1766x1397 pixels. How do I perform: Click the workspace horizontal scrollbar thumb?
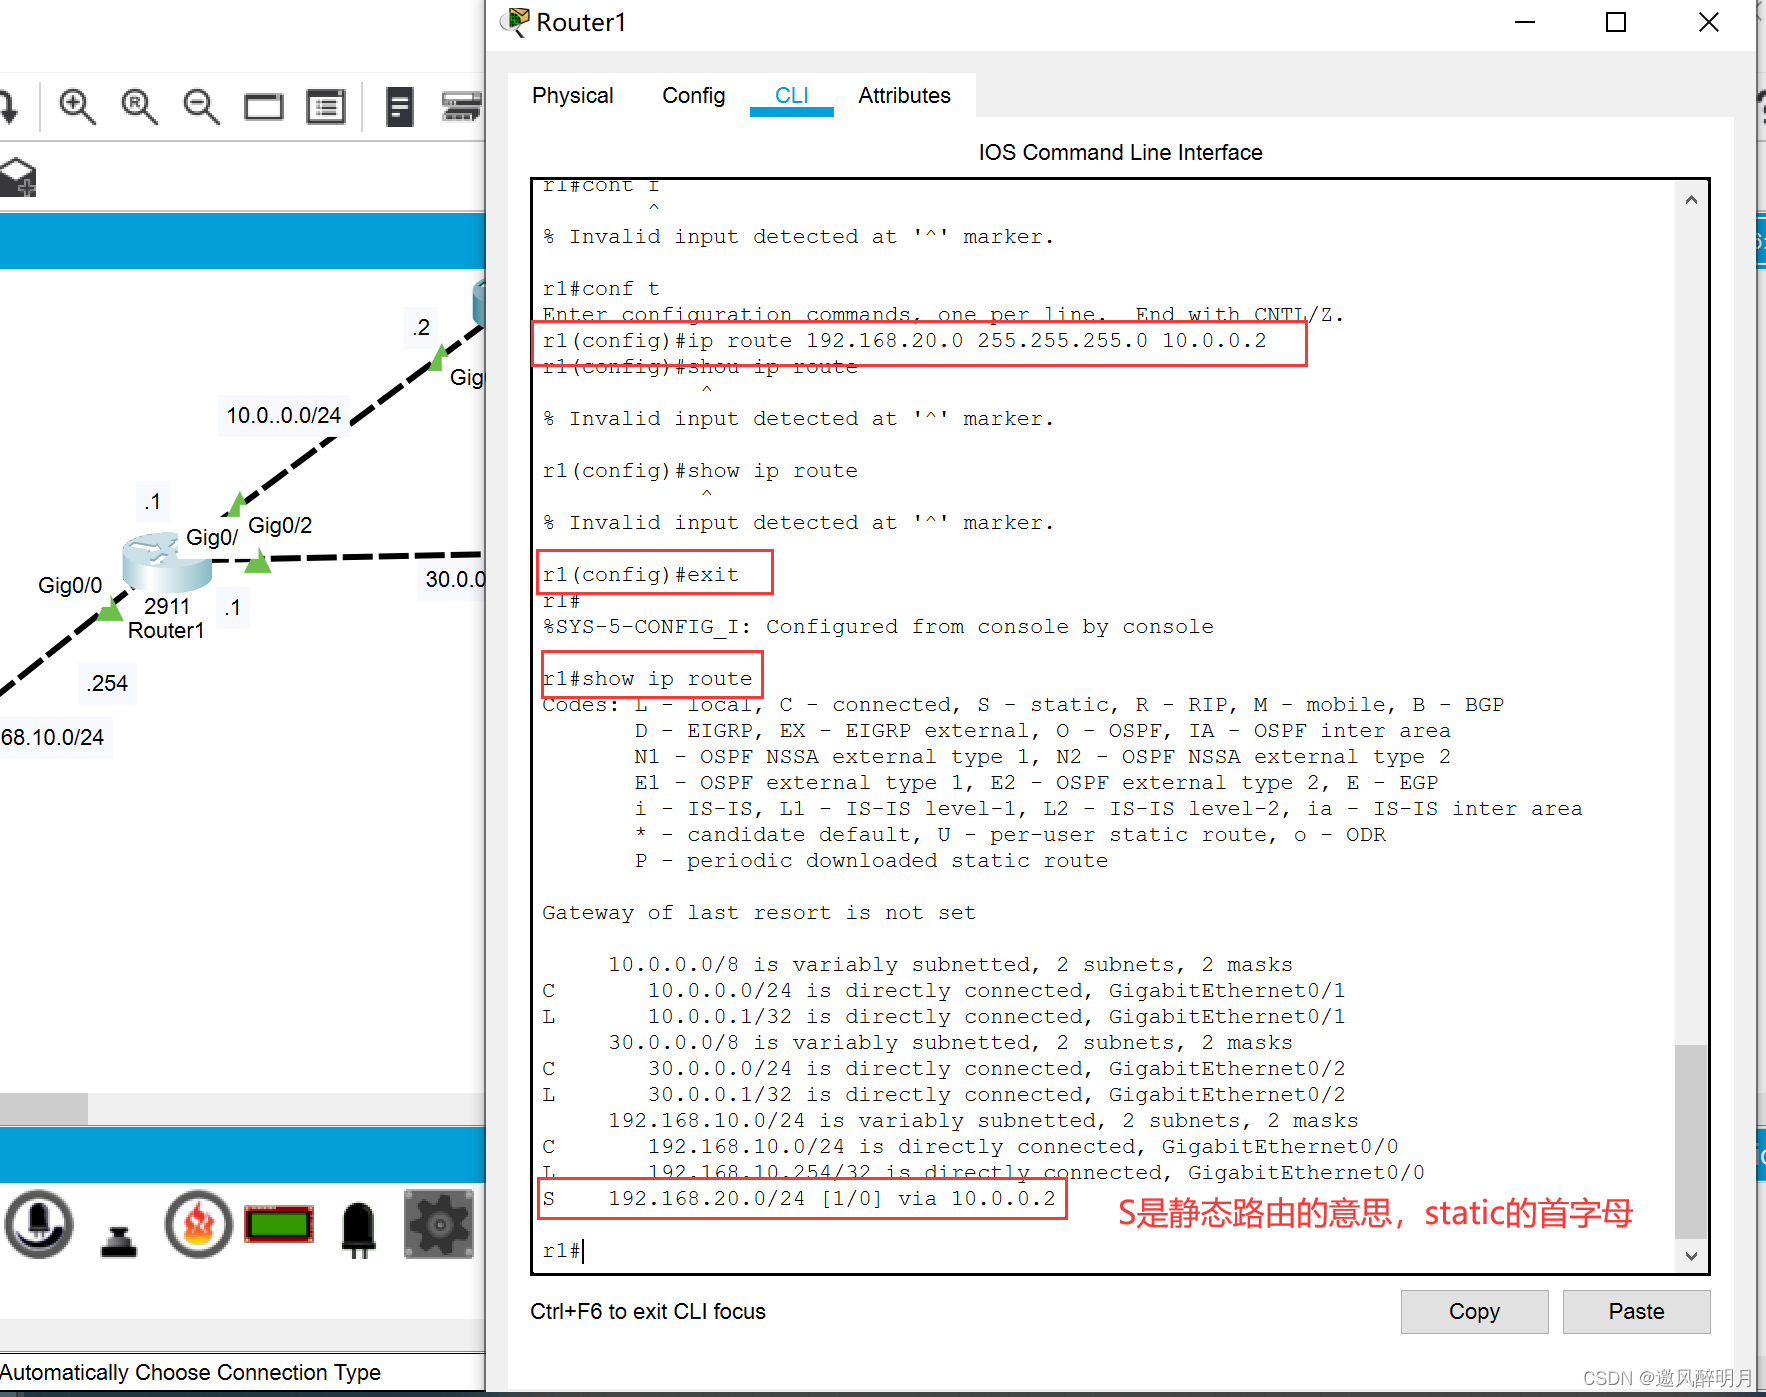(x=44, y=1108)
